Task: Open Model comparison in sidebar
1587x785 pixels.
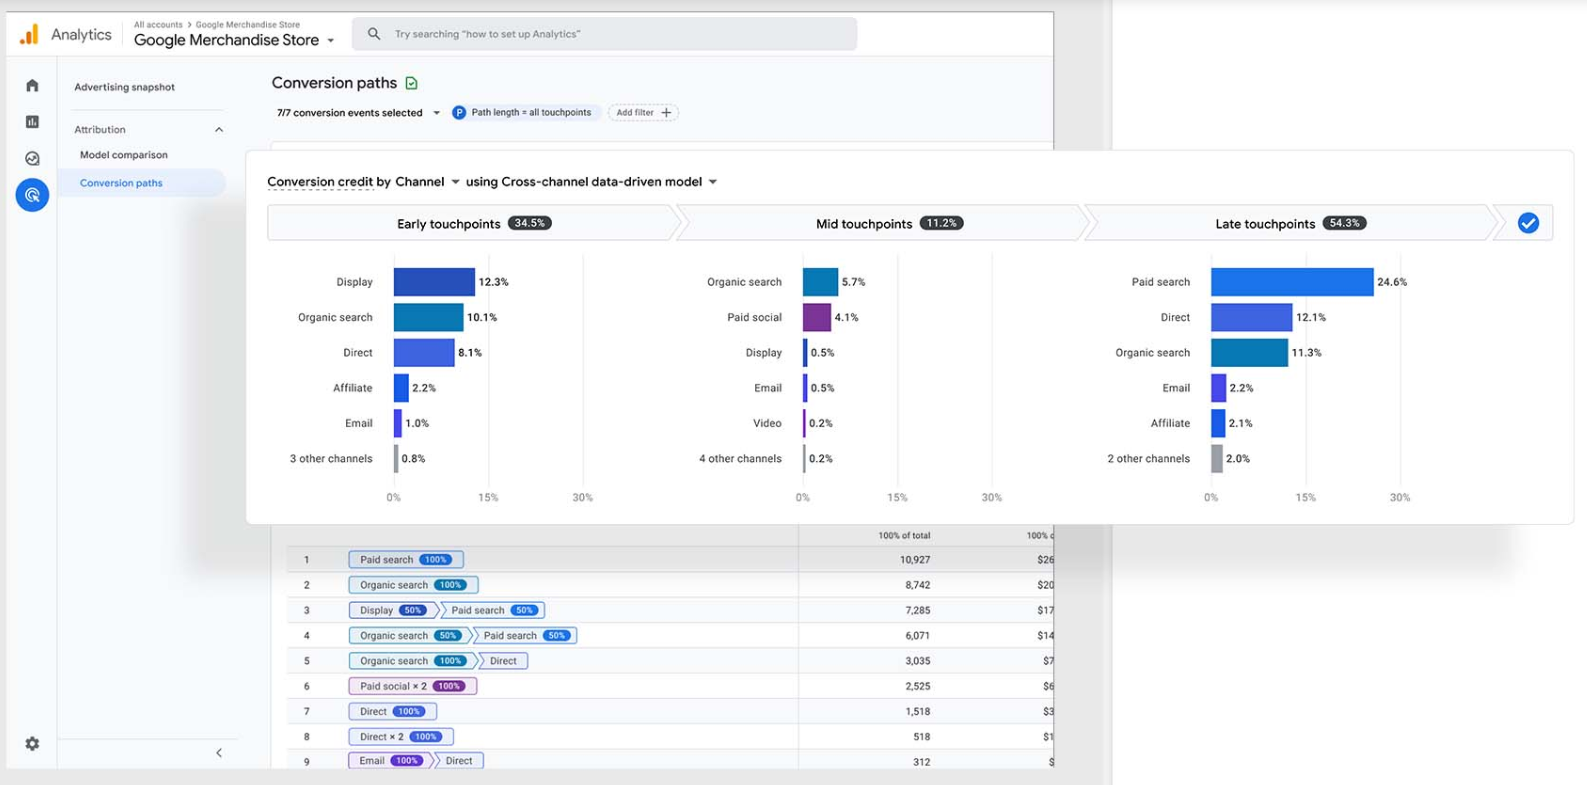Action: 124,155
